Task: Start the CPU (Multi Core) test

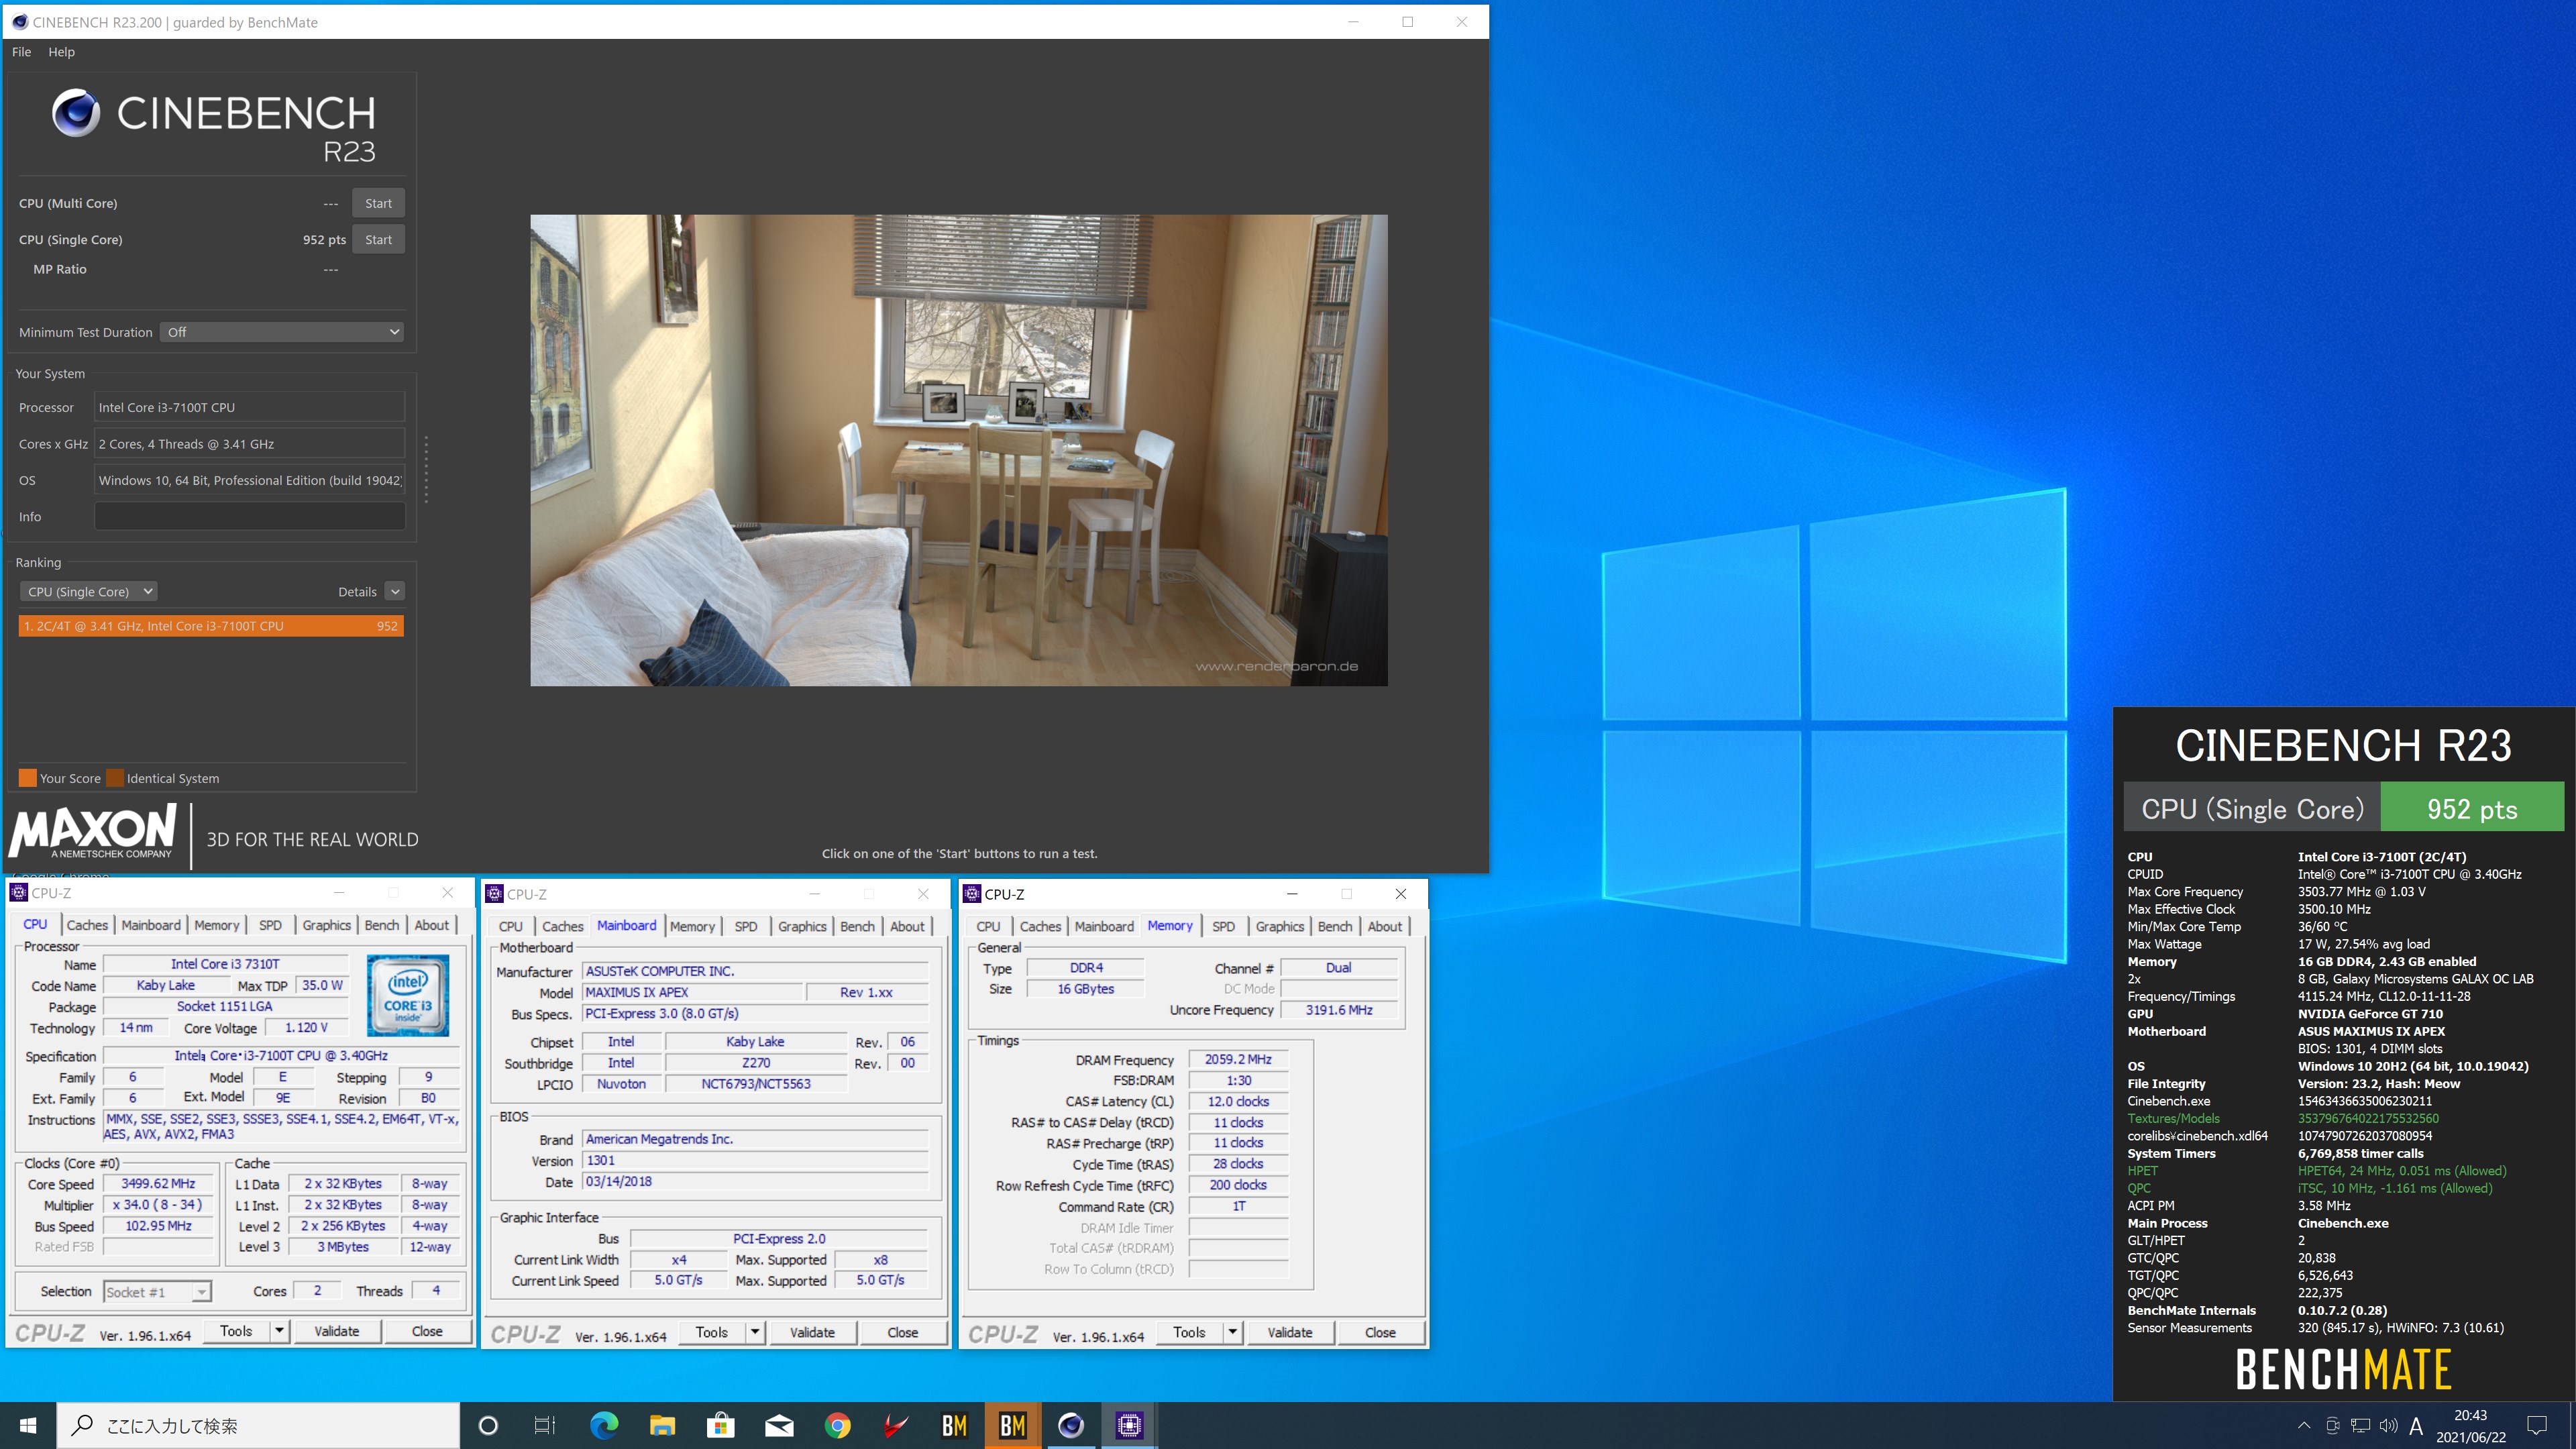Action: click(x=378, y=203)
